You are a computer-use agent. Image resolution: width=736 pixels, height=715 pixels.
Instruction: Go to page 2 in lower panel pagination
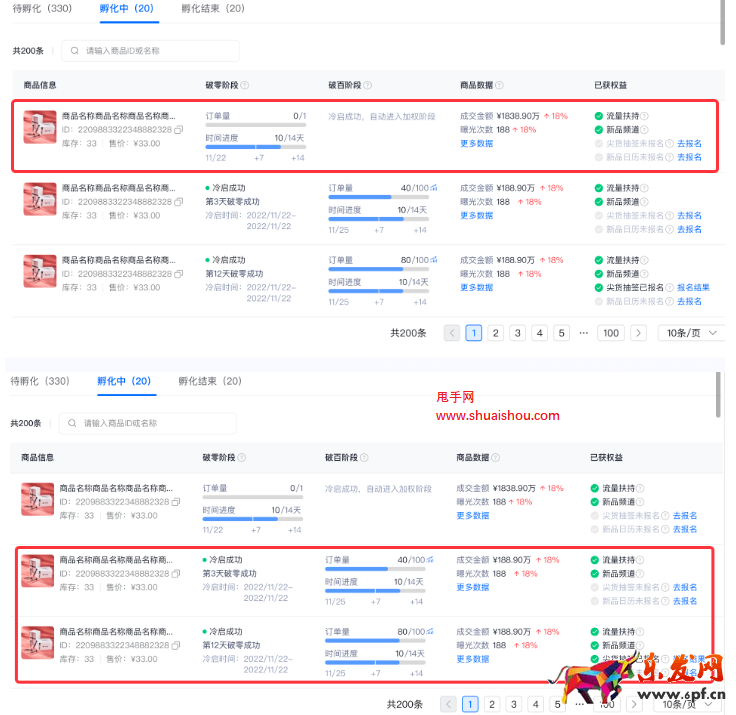(492, 704)
